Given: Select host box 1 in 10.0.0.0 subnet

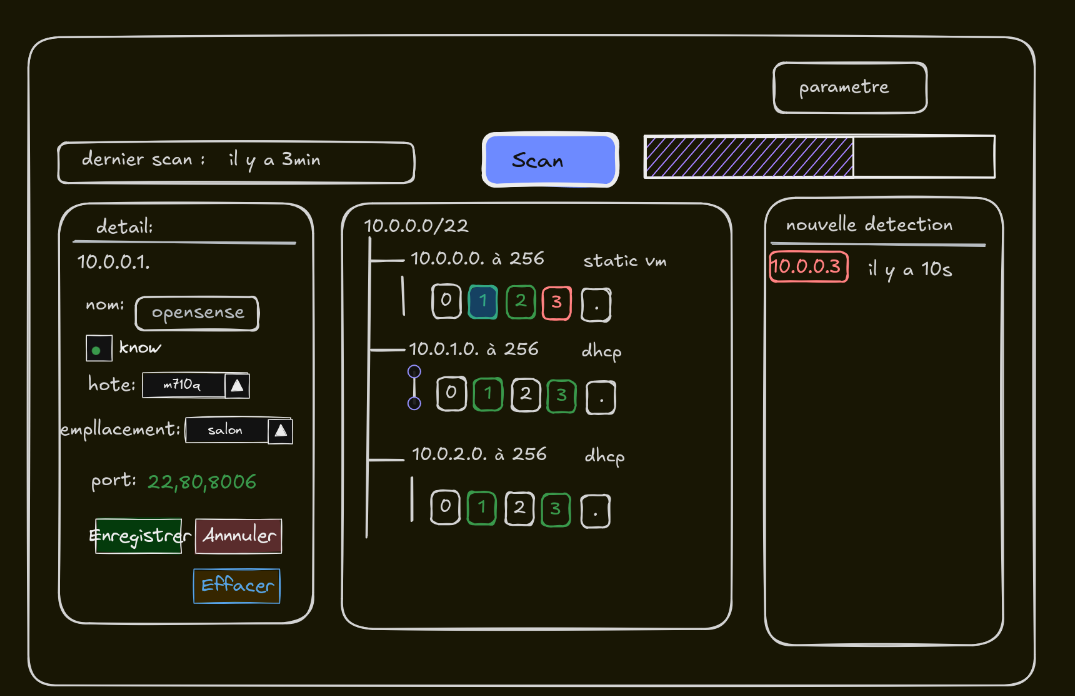Looking at the screenshot, I should (x=483, y=302).
